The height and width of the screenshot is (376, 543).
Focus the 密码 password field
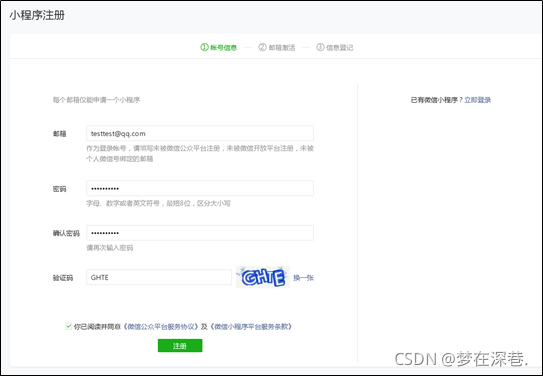click(200, 188)
